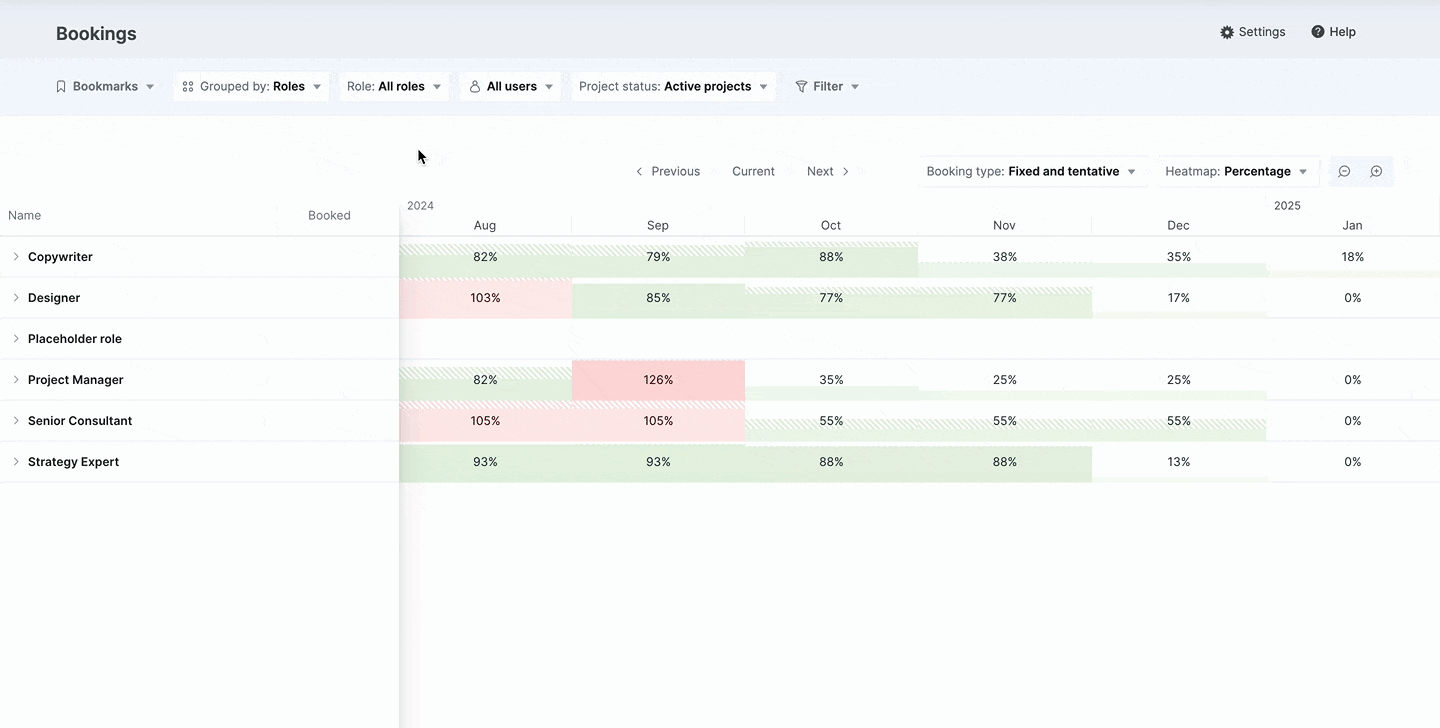
Task: Zoom out the timeline using the minus magnifier
Action: pyautogui.click(x=1344, y=171)
